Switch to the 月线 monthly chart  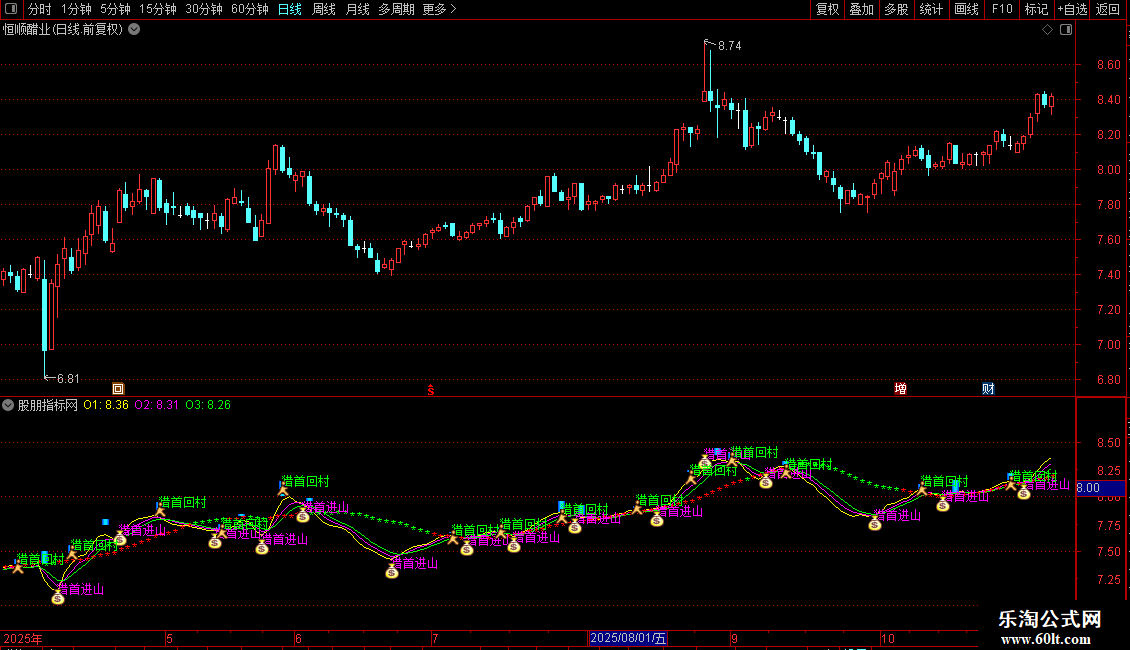click(x=357, y=9)
